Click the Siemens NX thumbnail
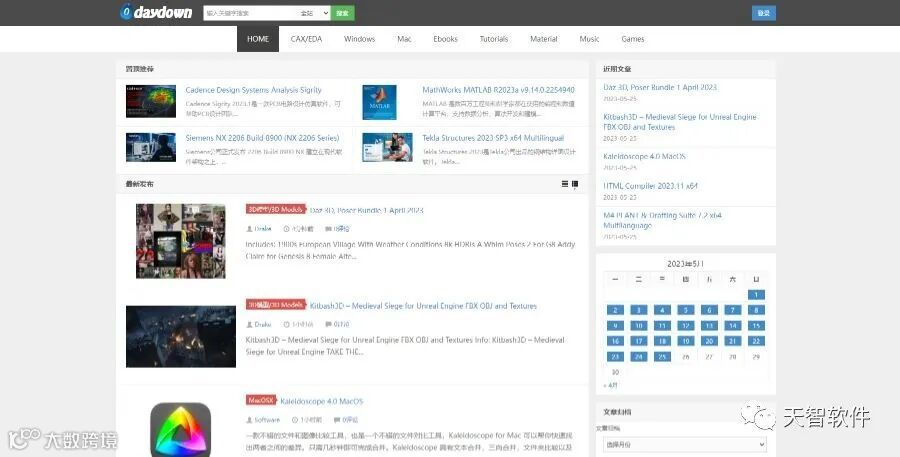This screenshot has width=900, height=457. (x=151, y=148)
